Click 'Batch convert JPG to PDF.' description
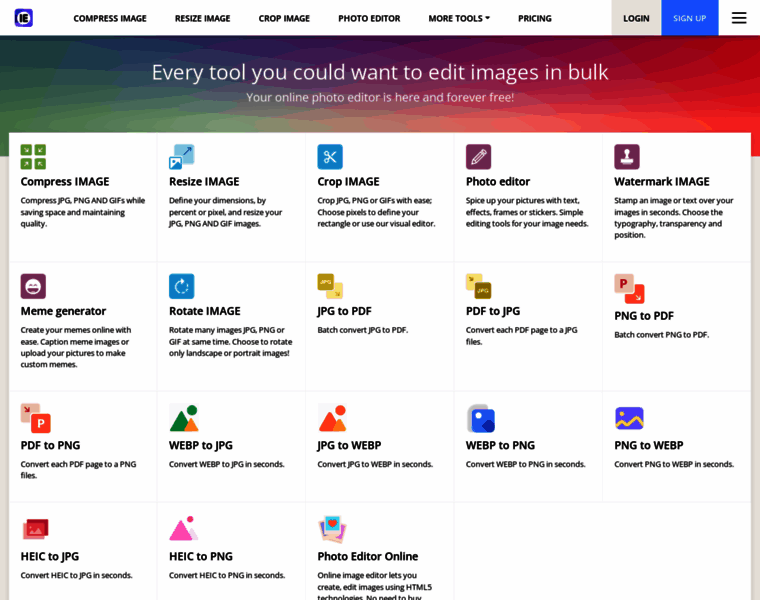 (x=363, y=330)
